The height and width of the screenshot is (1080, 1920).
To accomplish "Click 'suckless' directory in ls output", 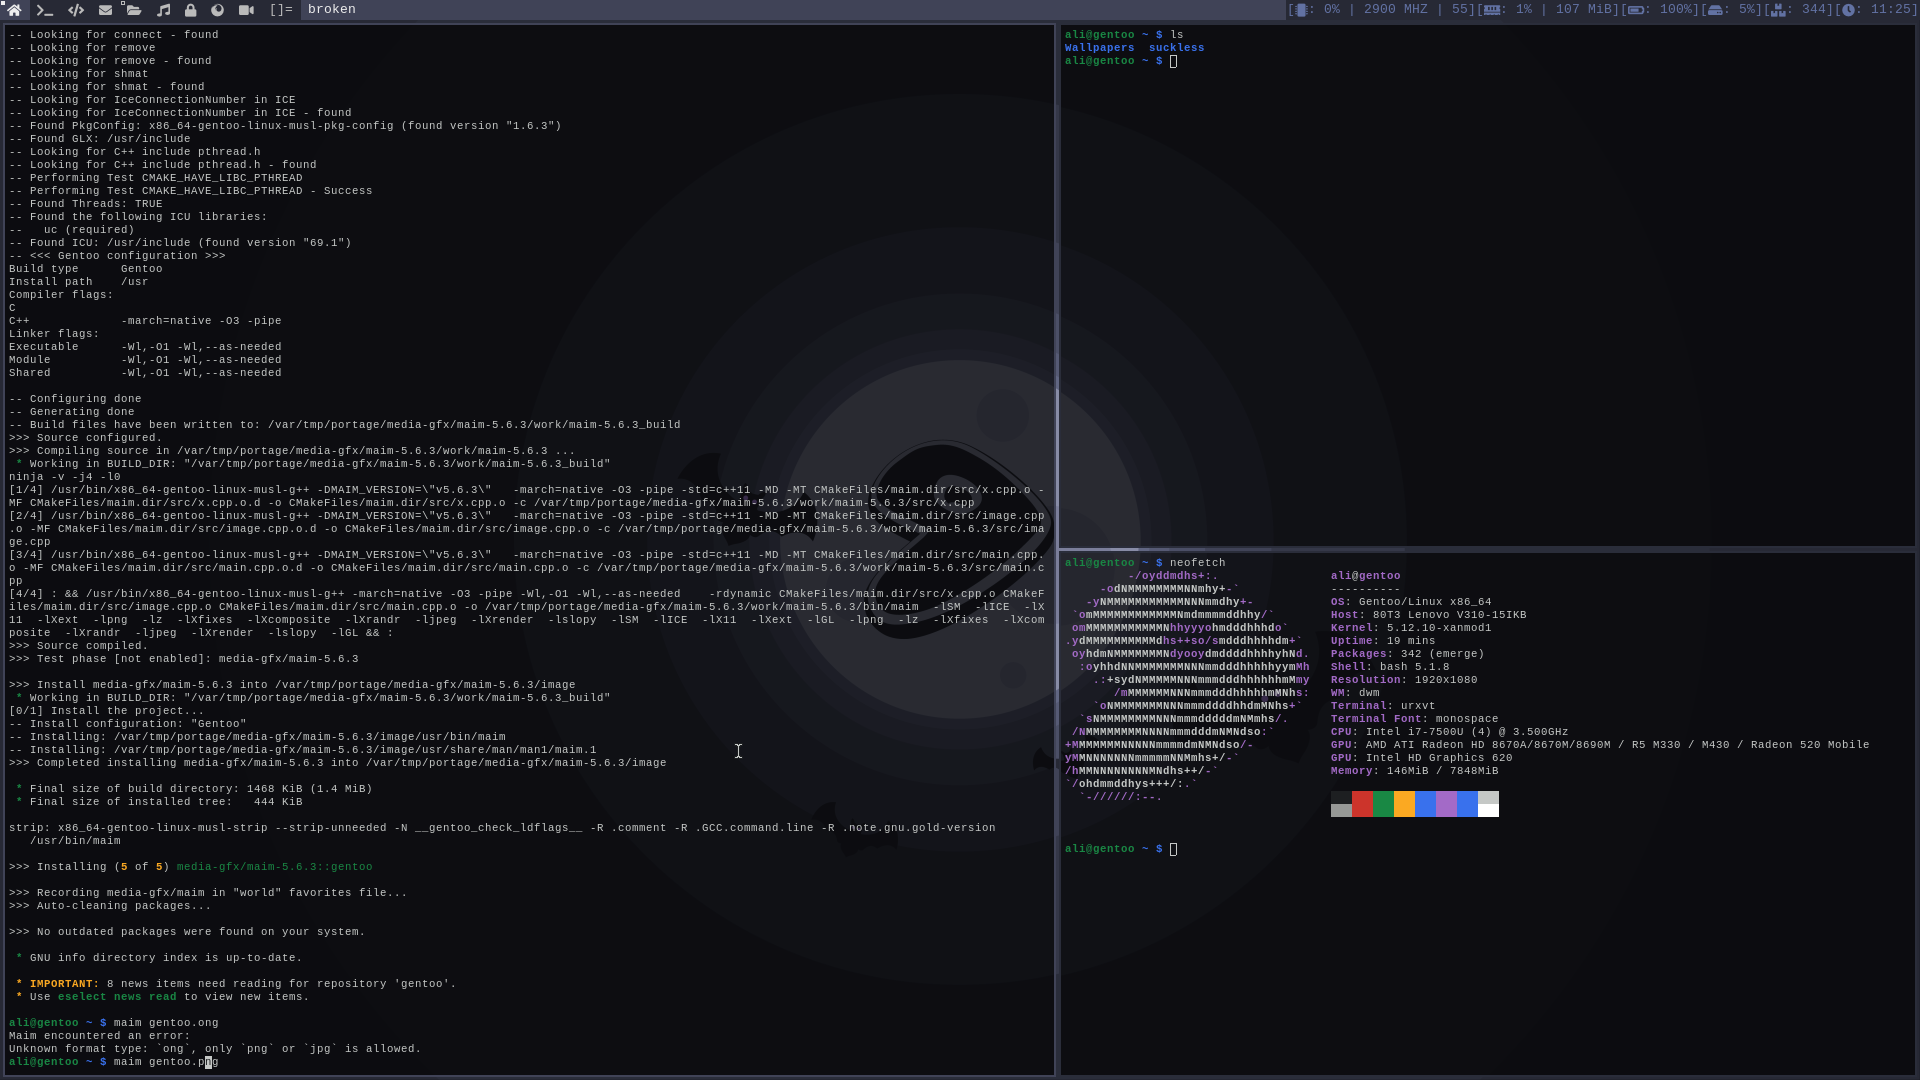I will [1176, 48].
